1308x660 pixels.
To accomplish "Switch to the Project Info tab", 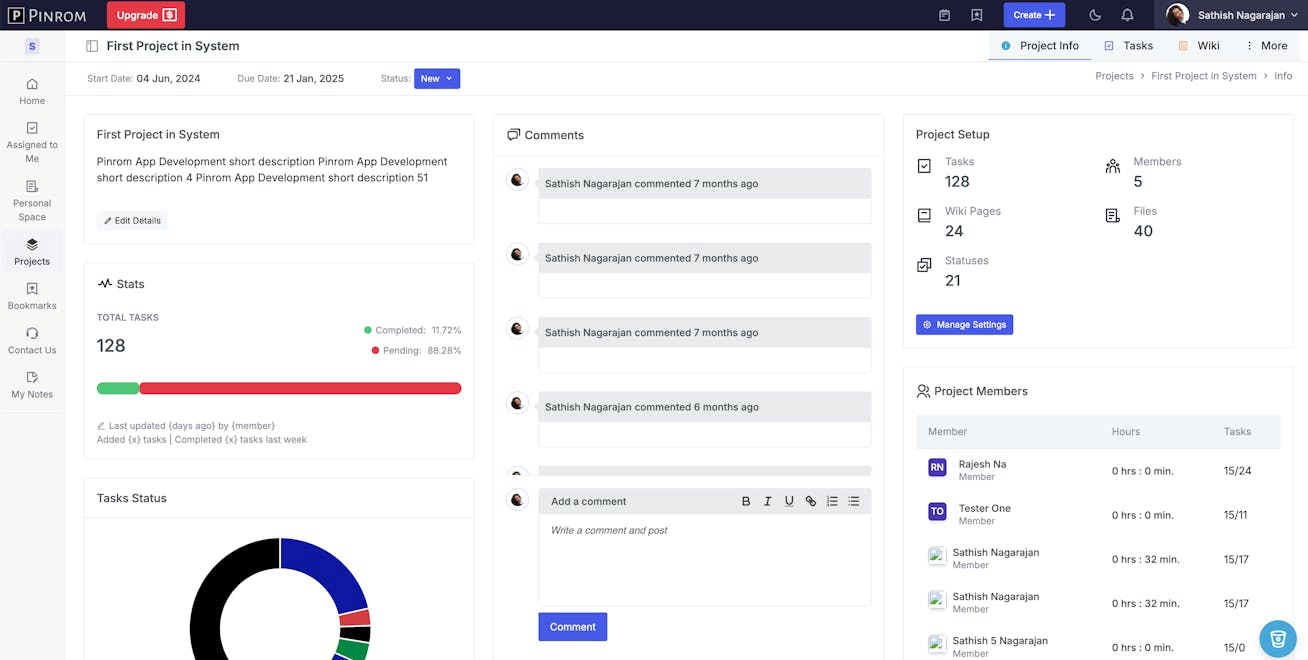I will click(x=1040, y=46).
